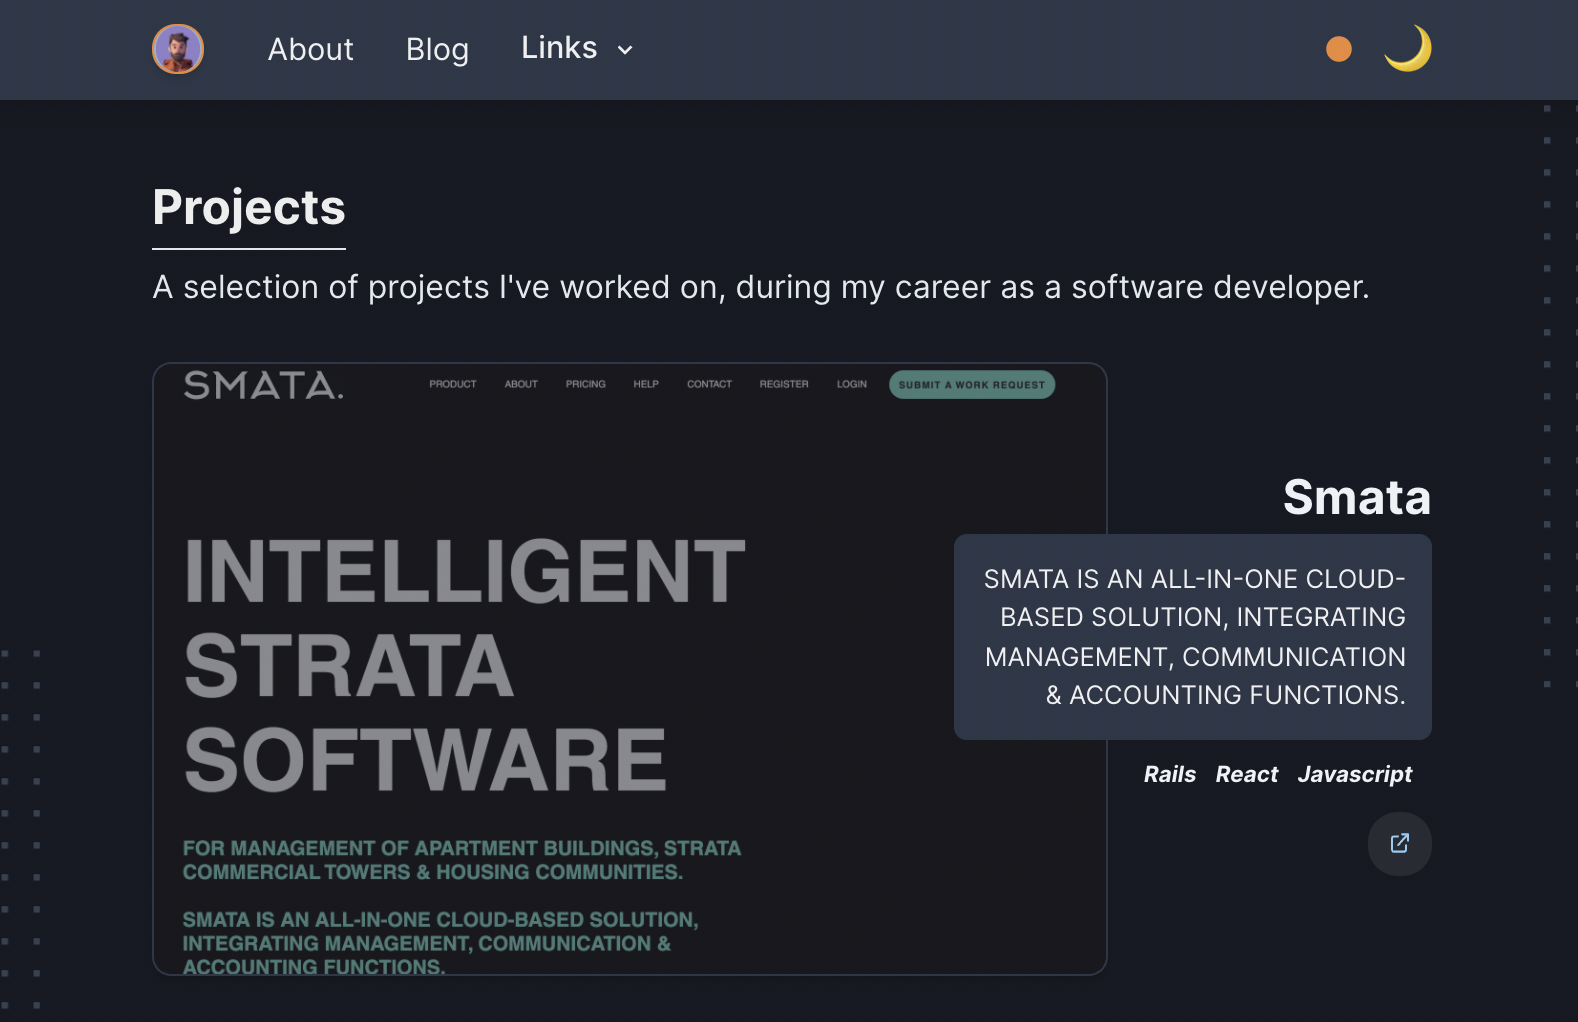Screen dimensions: 1578x1022
Task: Click the Javascript tech tag
Action: 1354,774
